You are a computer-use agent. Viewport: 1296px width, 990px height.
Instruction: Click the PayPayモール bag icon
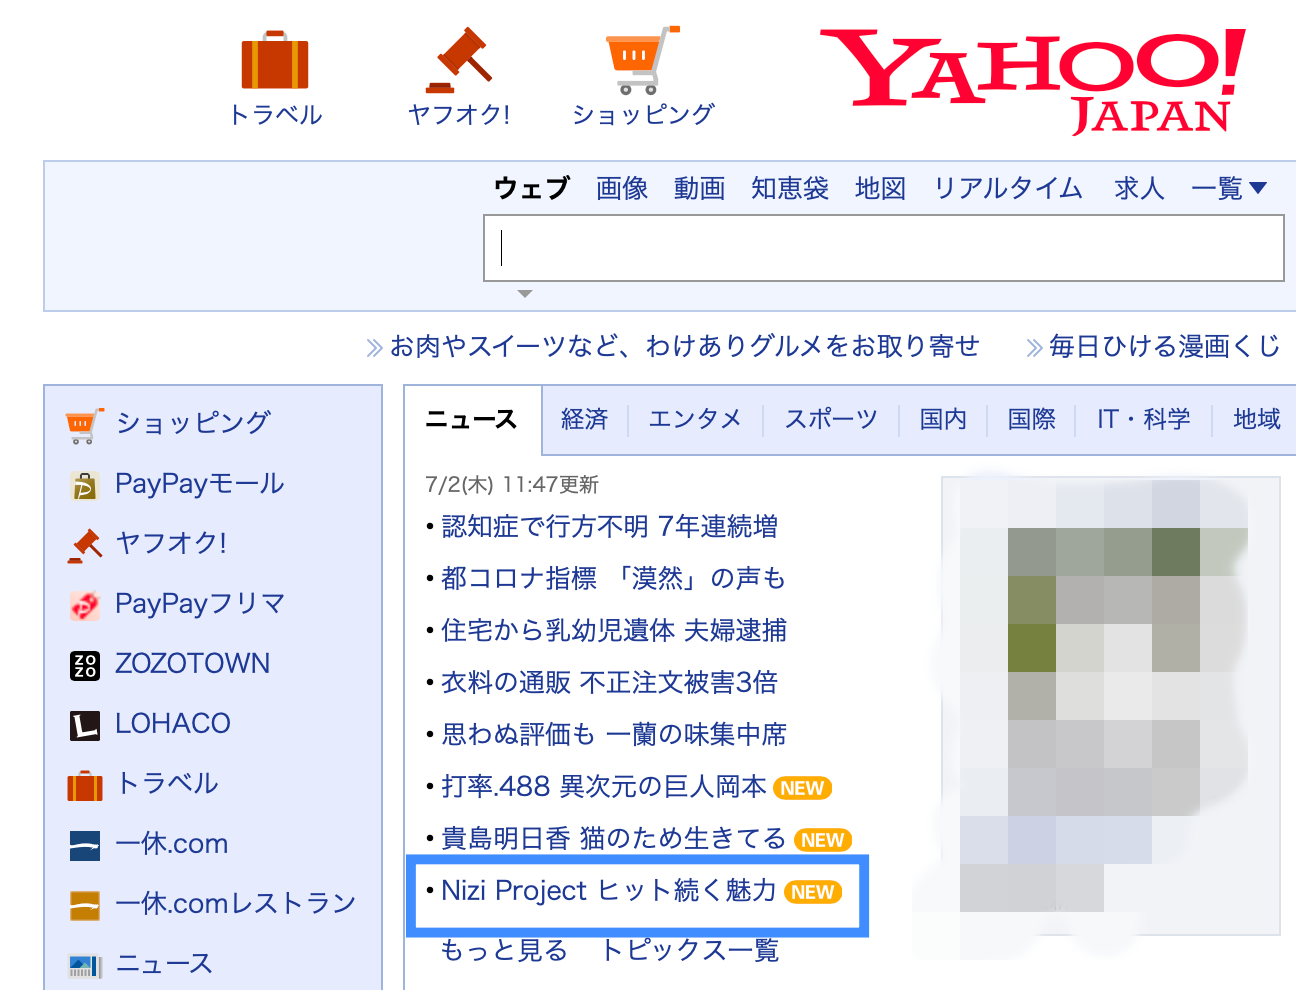84,485
